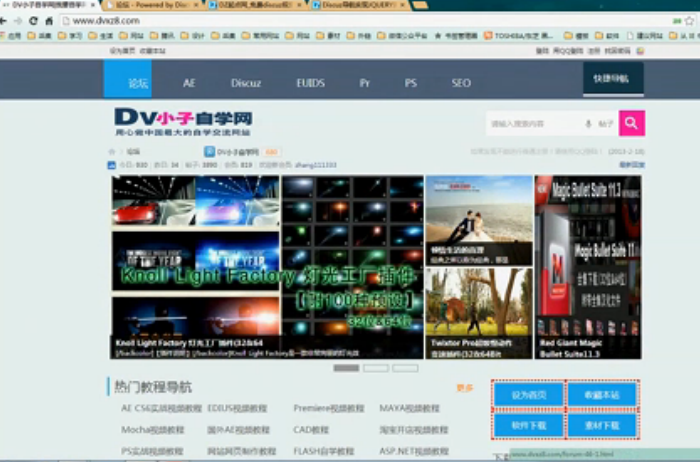Click the blue statistics chart icon
The image size is (700, 462).
pos(112,165)
